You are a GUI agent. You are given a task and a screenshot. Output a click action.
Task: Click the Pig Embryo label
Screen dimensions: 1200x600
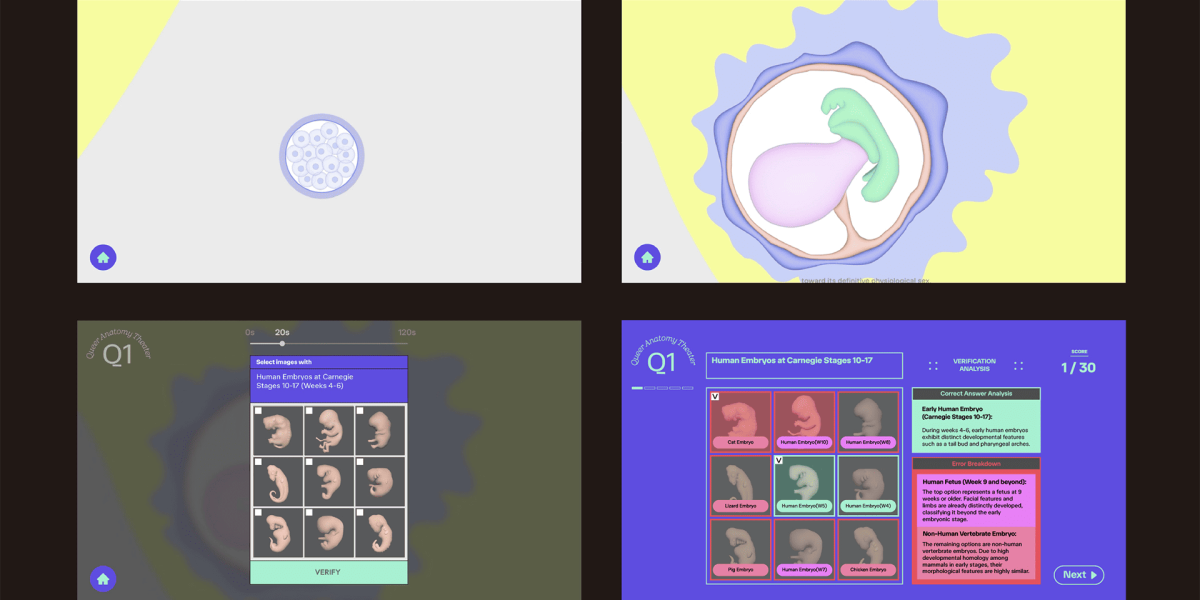[740, 570]
